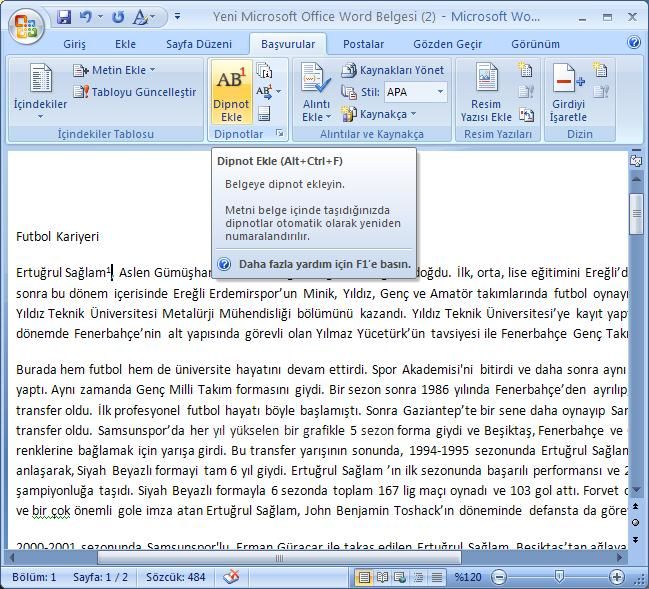Open the Ekle tab

(125, 44)
